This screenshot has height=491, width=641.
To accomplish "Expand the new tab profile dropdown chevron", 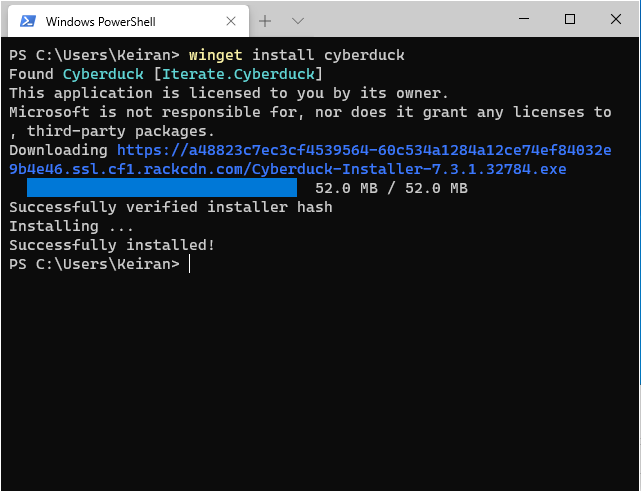I will (x=298, y=21).
